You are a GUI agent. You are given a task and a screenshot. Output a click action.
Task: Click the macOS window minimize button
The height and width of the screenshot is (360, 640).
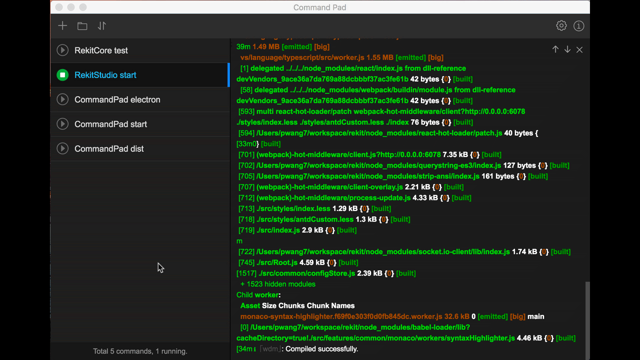[x=71, y=7]
